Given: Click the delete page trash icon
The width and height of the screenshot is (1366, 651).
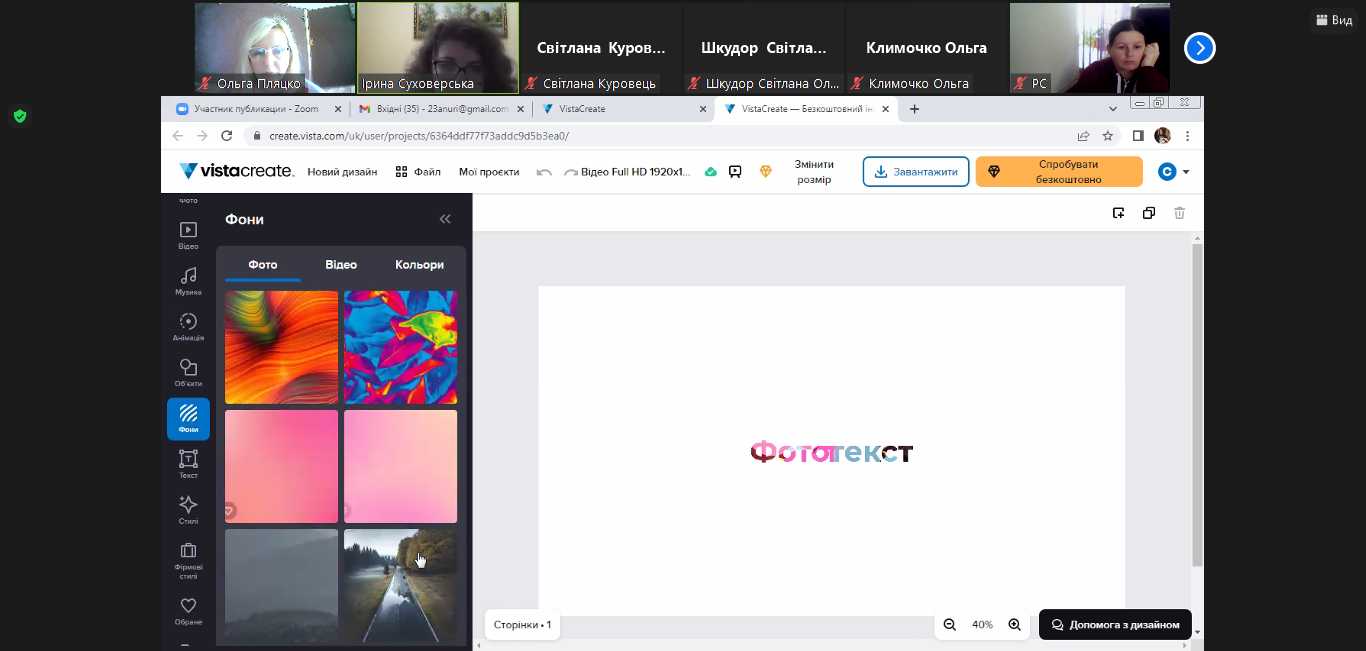Looking at the screenshot, I should 1179,213.
